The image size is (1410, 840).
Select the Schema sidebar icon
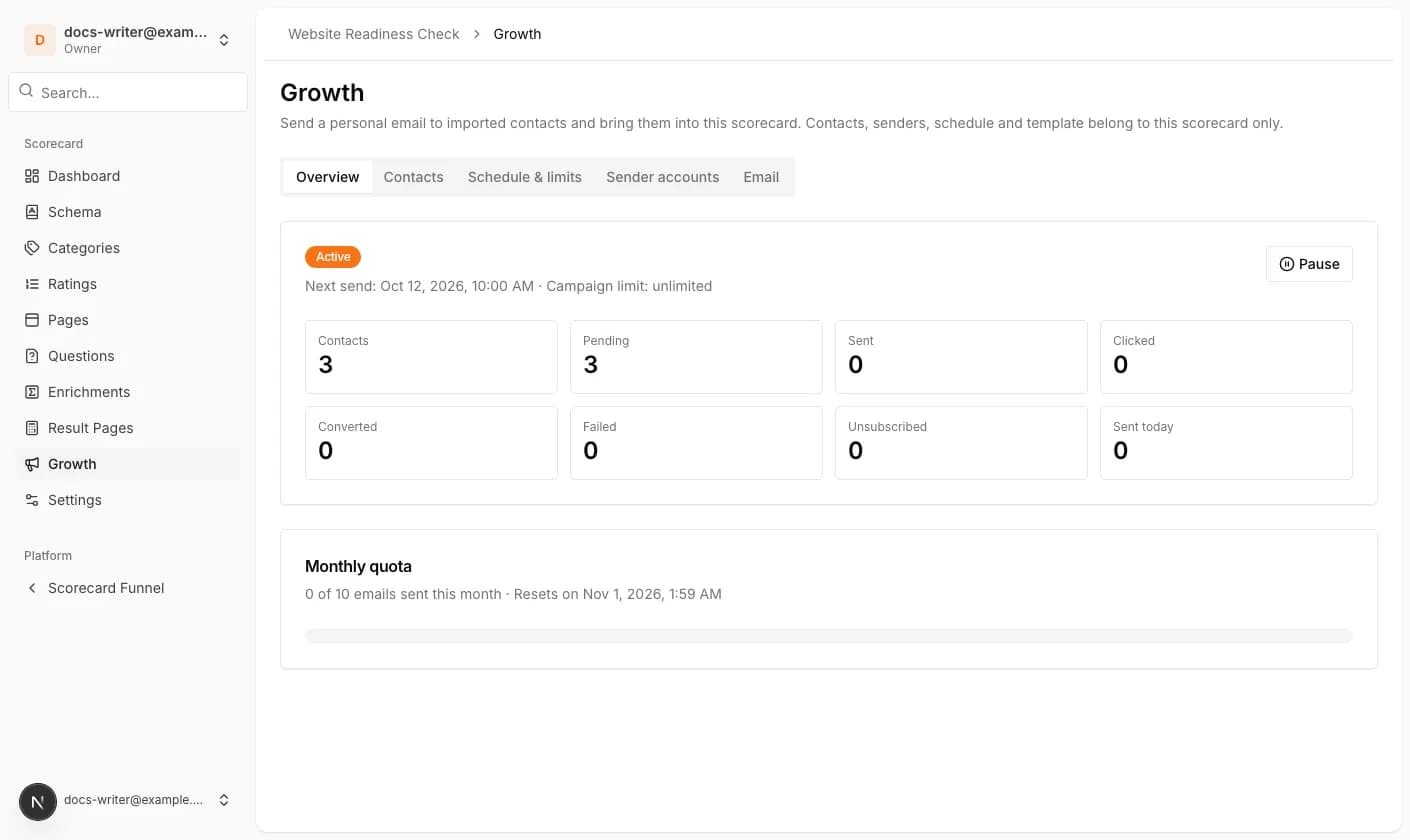32,212
